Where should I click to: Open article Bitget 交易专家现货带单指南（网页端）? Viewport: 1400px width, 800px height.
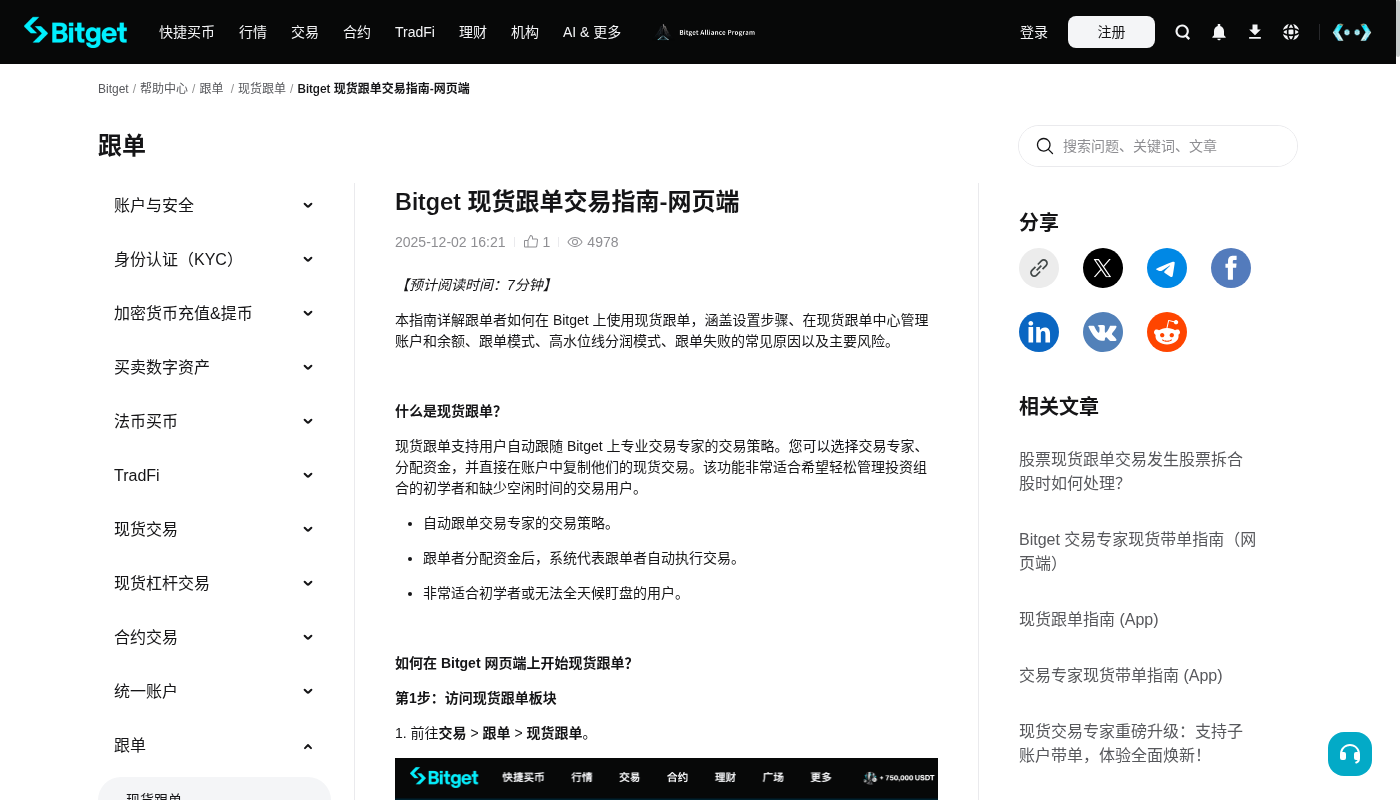pos(1138,551)
